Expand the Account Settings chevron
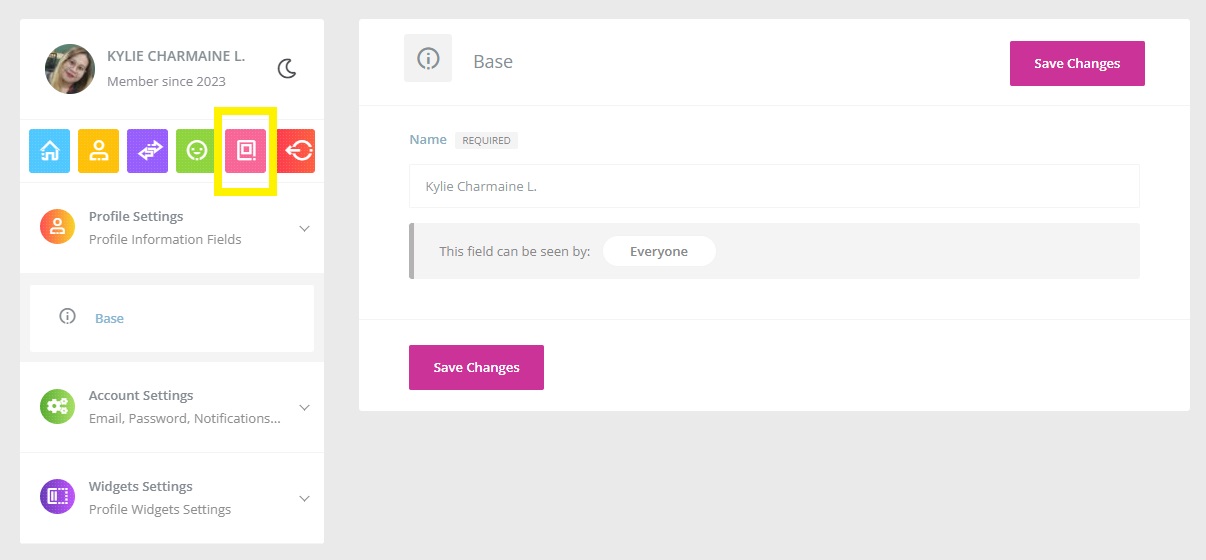 [x=305, y=407]
